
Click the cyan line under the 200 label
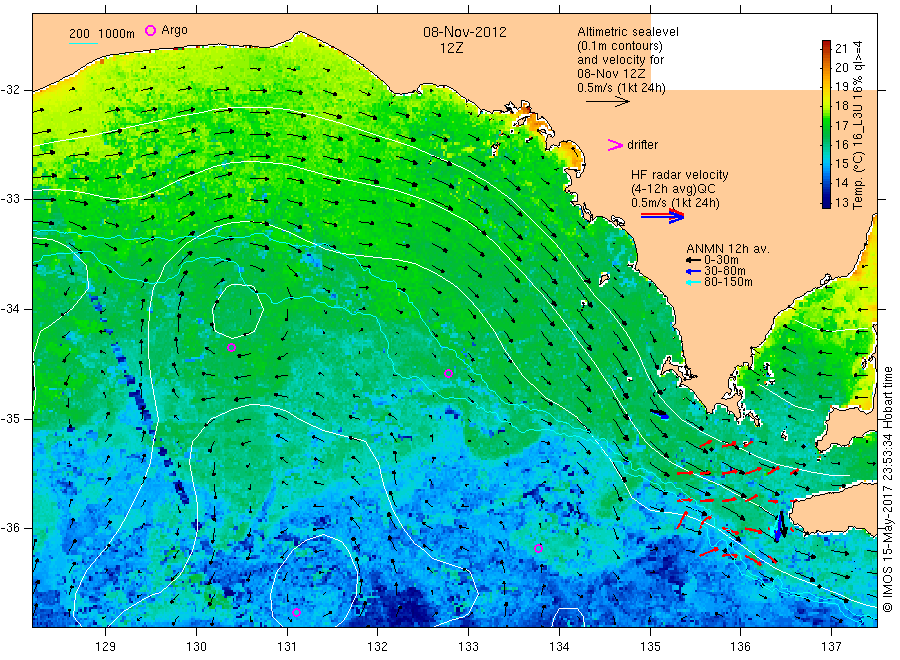[83, 42]
